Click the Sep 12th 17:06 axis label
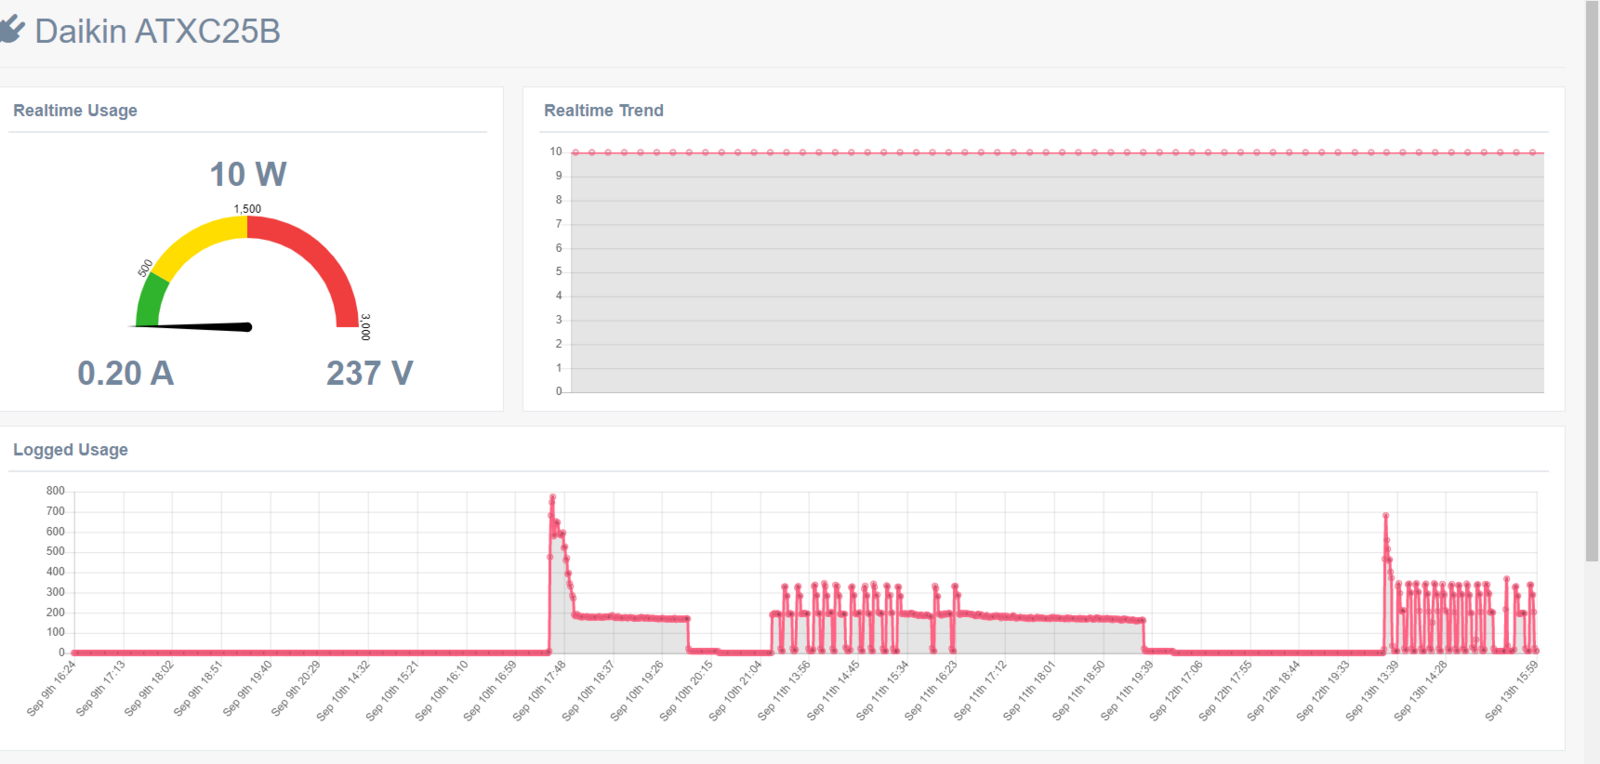Image resolution: width=1600 pixels, height=764 pixels. pyautogui.click(x=1176, y=690)
